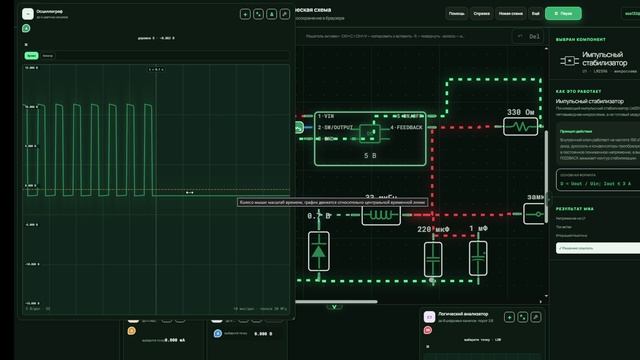Select the highlighted green oscilloscope mode tab
Viewport: 640px width, 360px height.
(31, 56)
